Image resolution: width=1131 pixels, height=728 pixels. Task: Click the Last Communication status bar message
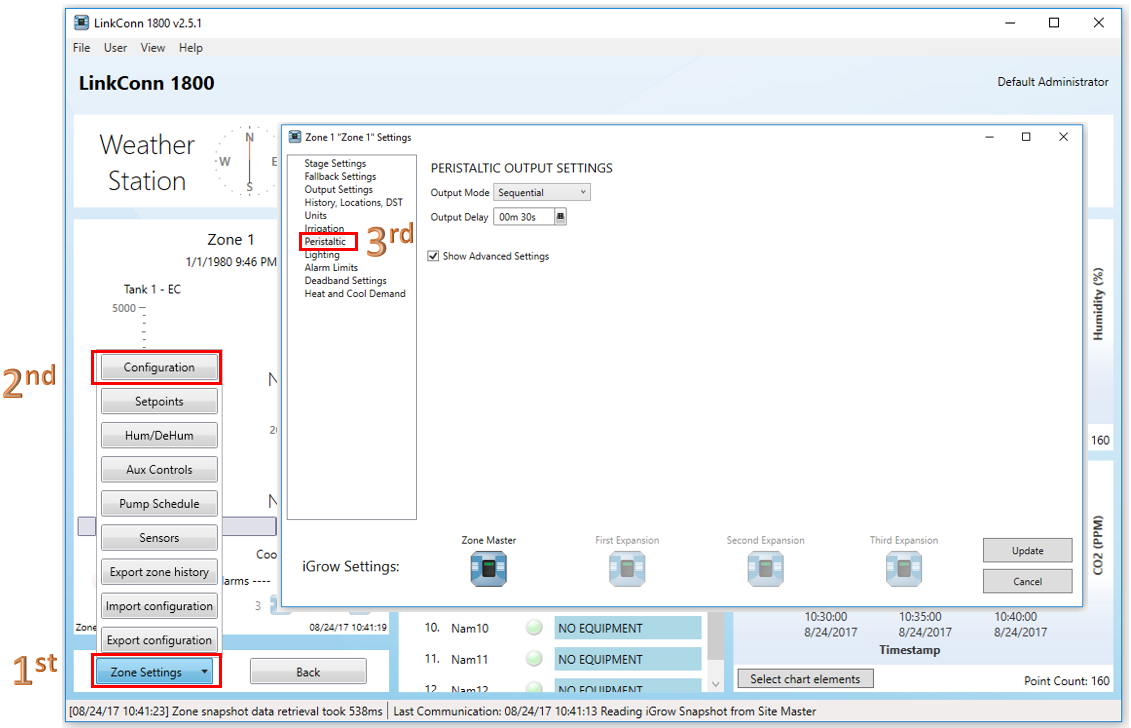(604, 711)
